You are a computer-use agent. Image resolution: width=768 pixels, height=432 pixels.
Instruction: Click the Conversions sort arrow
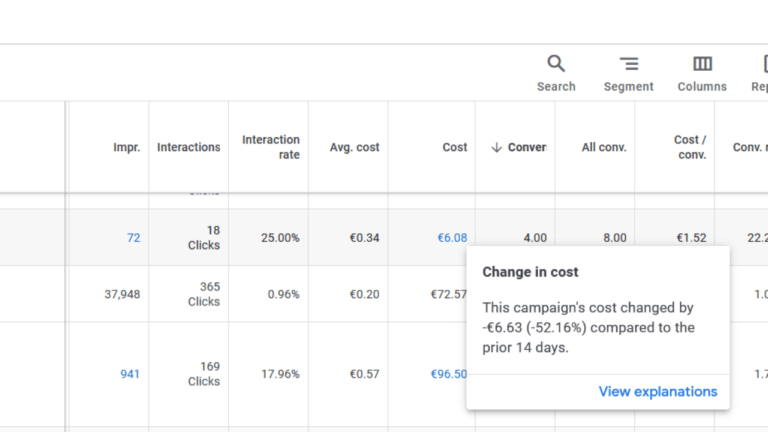coord(497,147)
